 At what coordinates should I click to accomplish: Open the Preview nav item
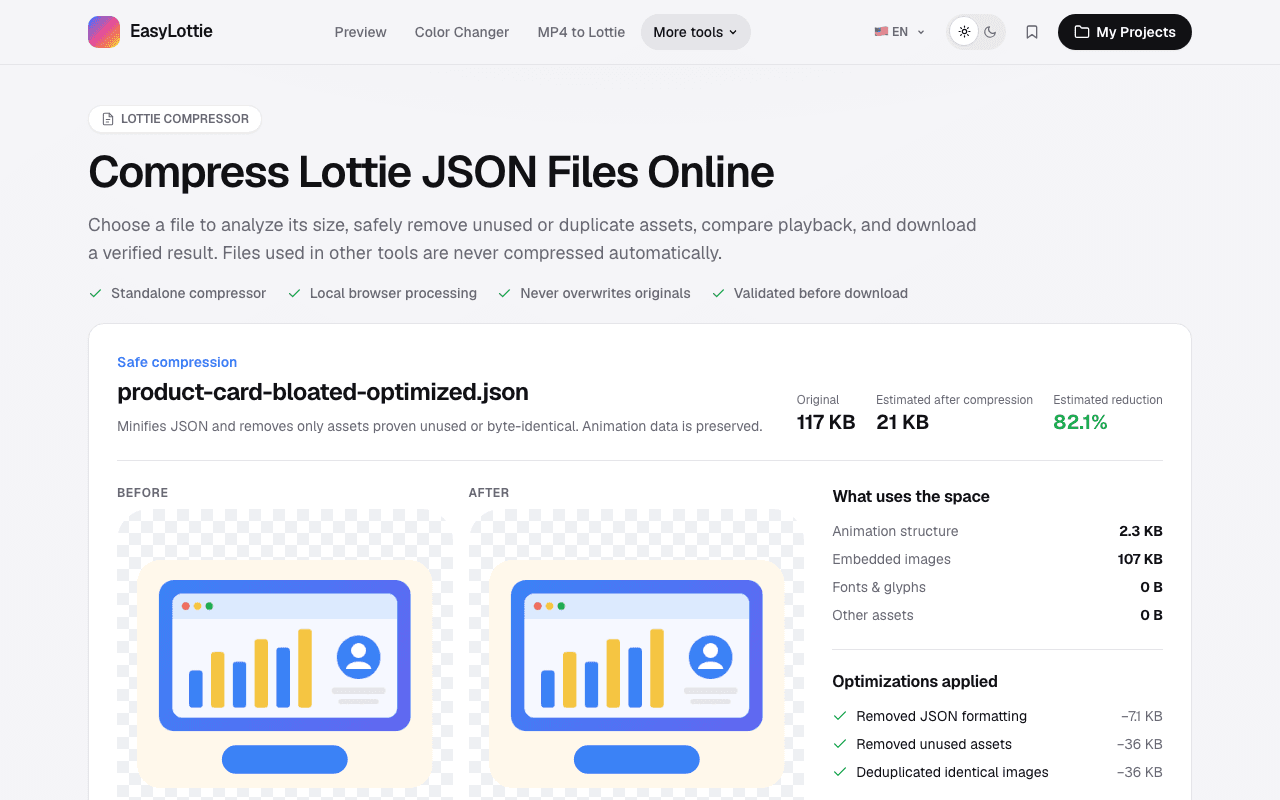point(360,32)
